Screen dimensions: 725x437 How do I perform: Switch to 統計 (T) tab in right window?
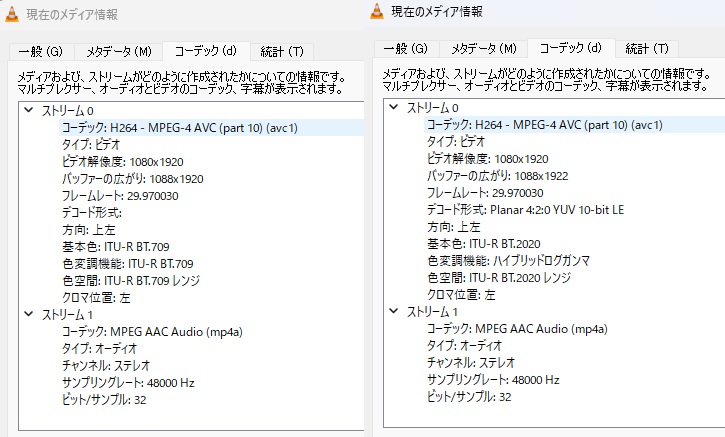pyautogui.click(x=647, y=49)
